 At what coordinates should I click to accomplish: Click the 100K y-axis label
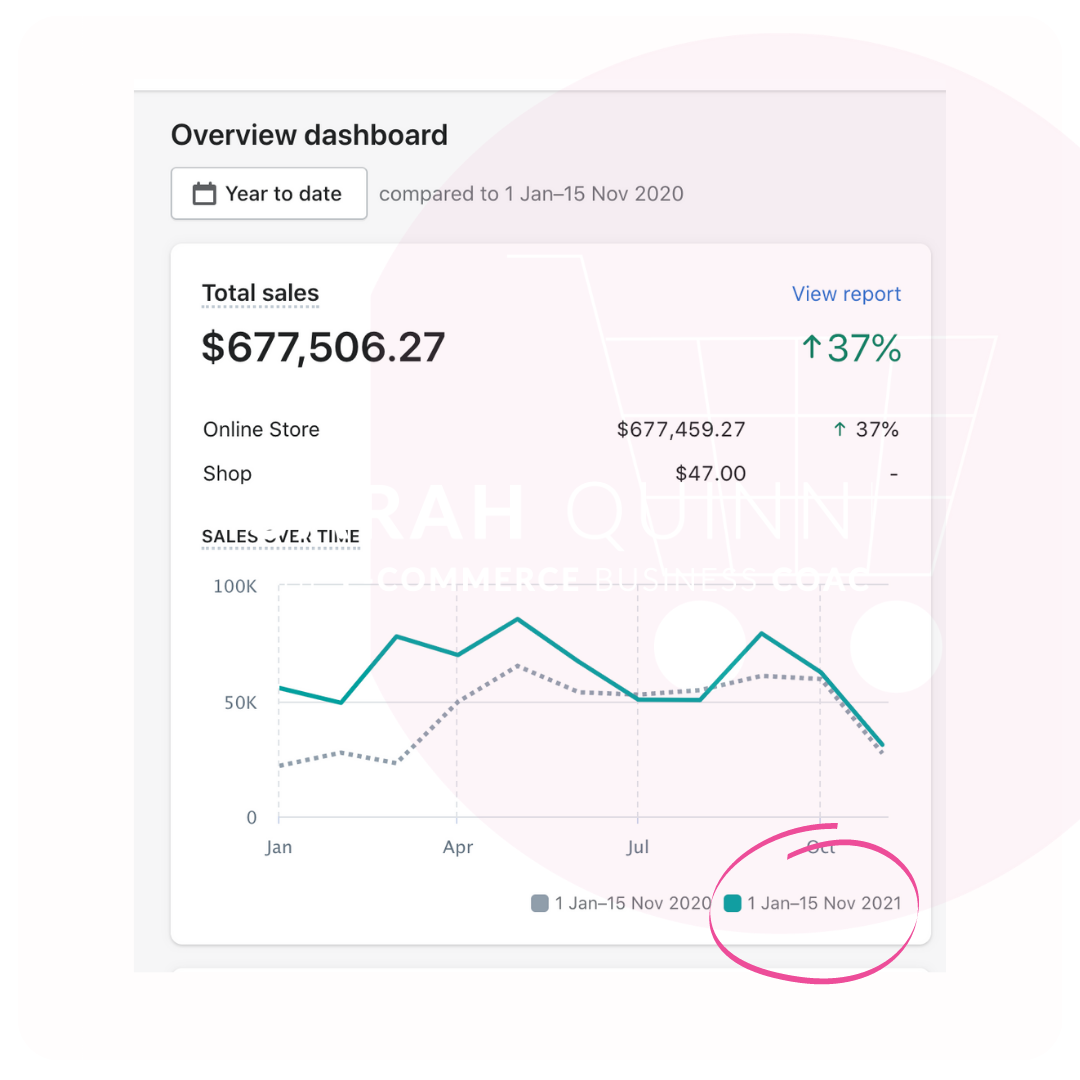pos(235,587)
